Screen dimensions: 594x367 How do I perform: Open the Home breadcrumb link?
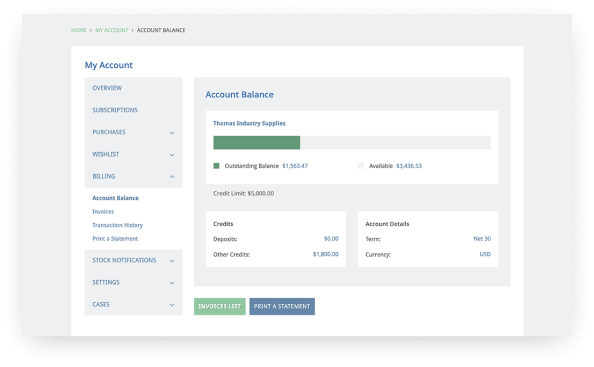(x=78, y=30)
